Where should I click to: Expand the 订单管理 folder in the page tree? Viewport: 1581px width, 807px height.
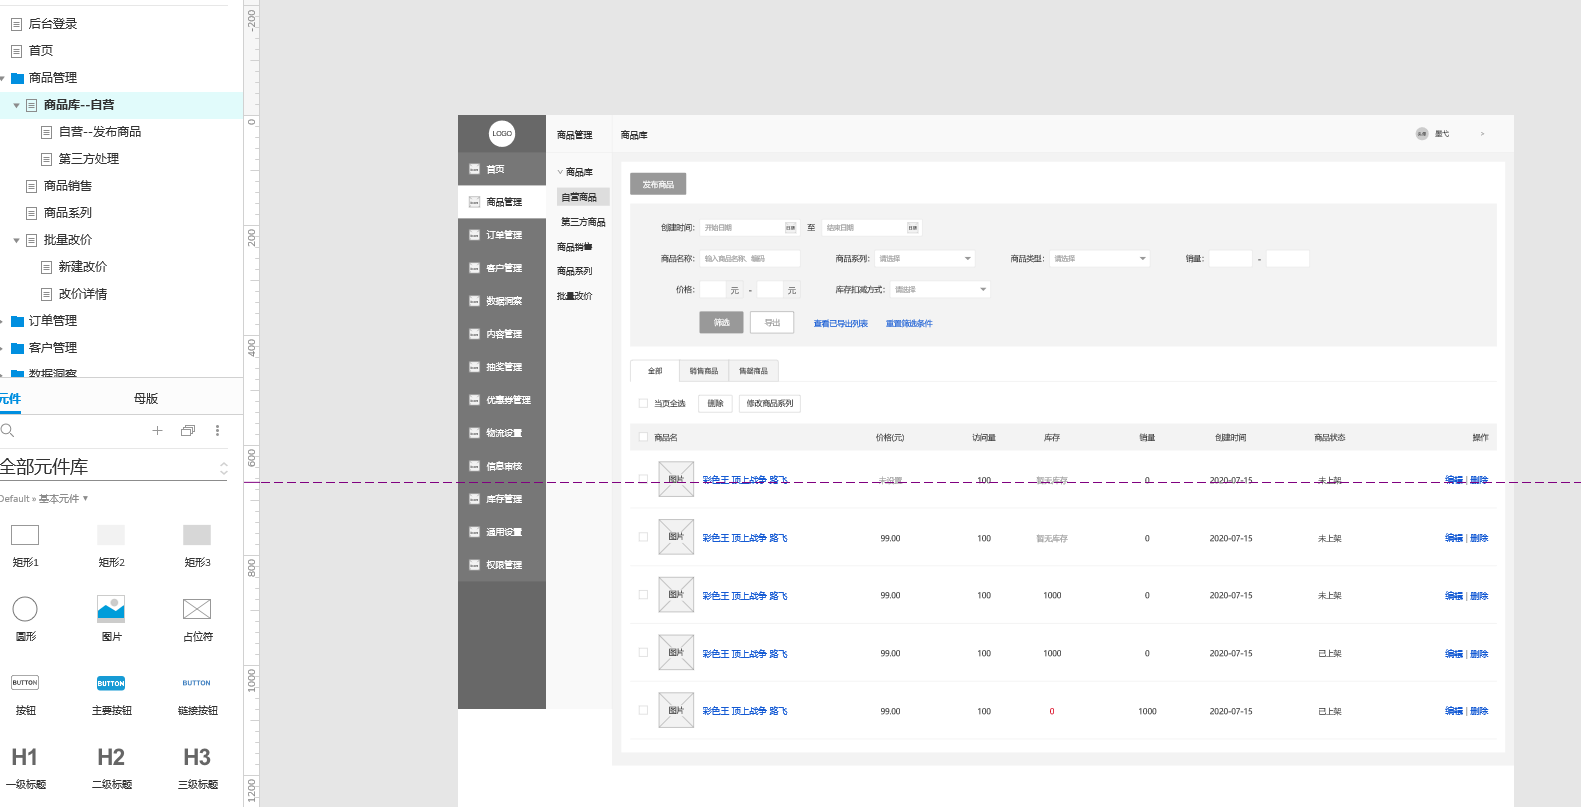(x=3, y=321)
